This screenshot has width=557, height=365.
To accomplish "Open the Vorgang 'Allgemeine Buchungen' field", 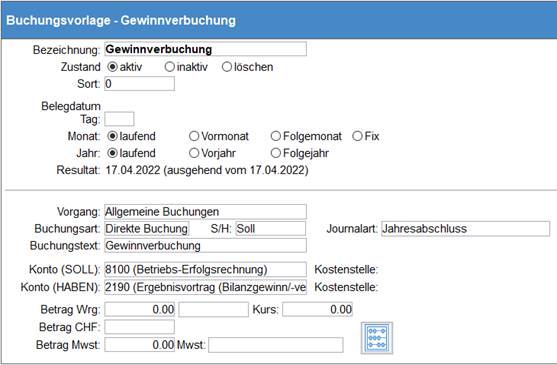I will pos(205,212).
